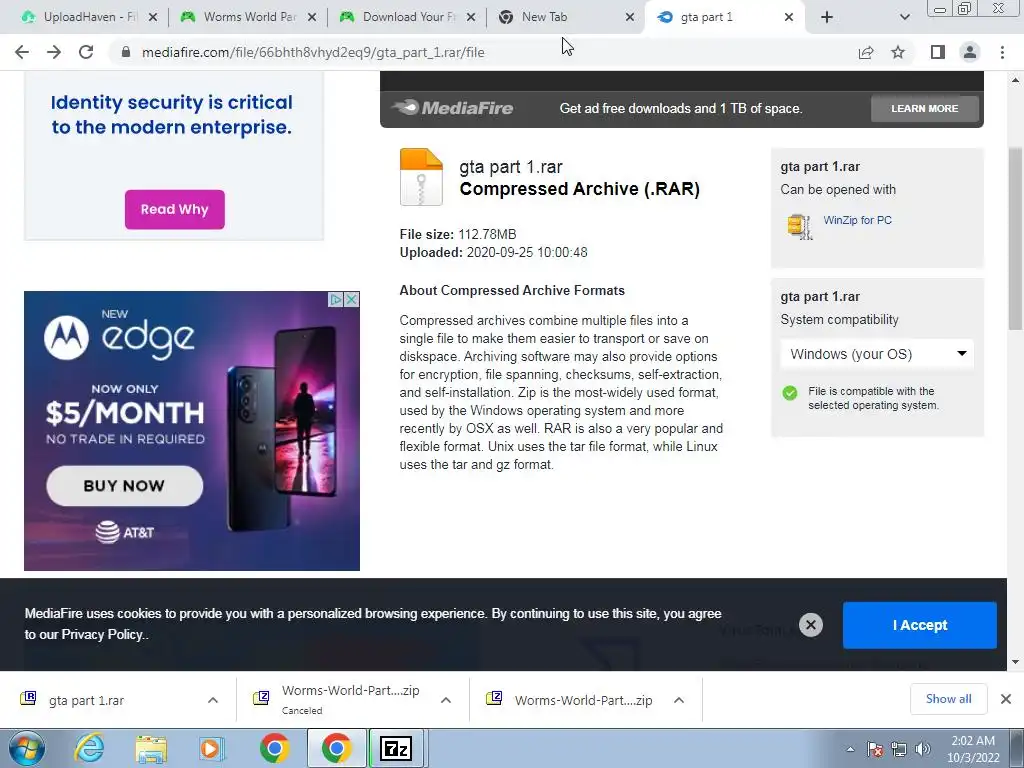Click the I Accept cookies button
The height and width of the screenshot is (768, 1024).
pos(920,625)
